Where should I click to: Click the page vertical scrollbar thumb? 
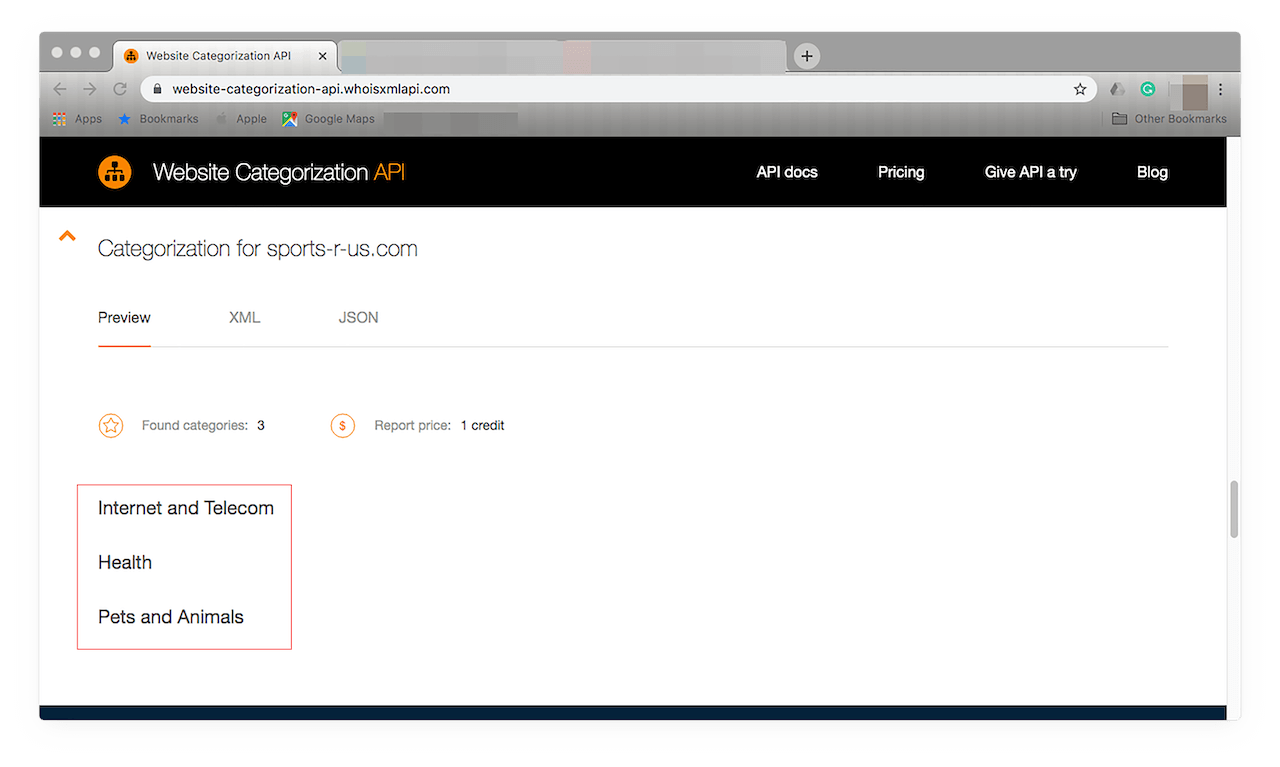(1234, 509)
